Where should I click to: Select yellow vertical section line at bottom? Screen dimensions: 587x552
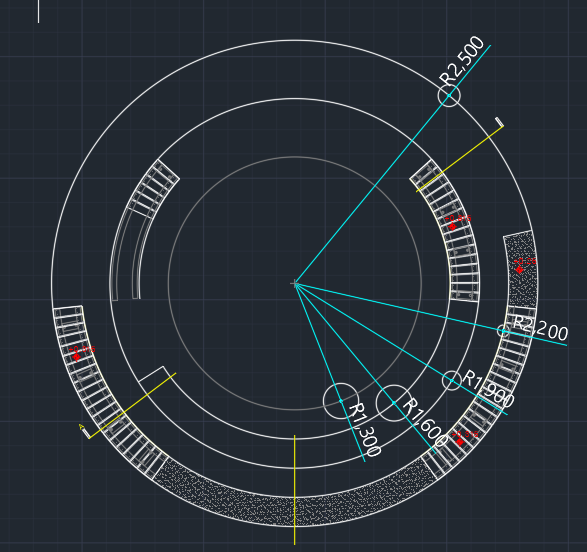[x=295, y=490]
